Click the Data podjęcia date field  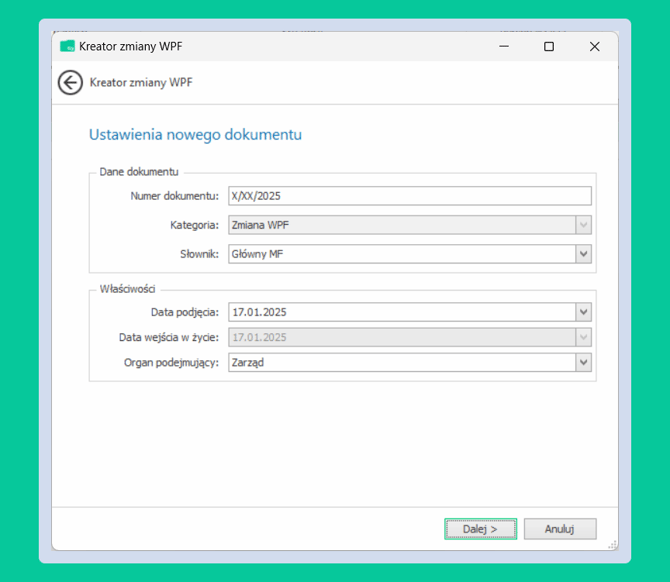(402, 312)
